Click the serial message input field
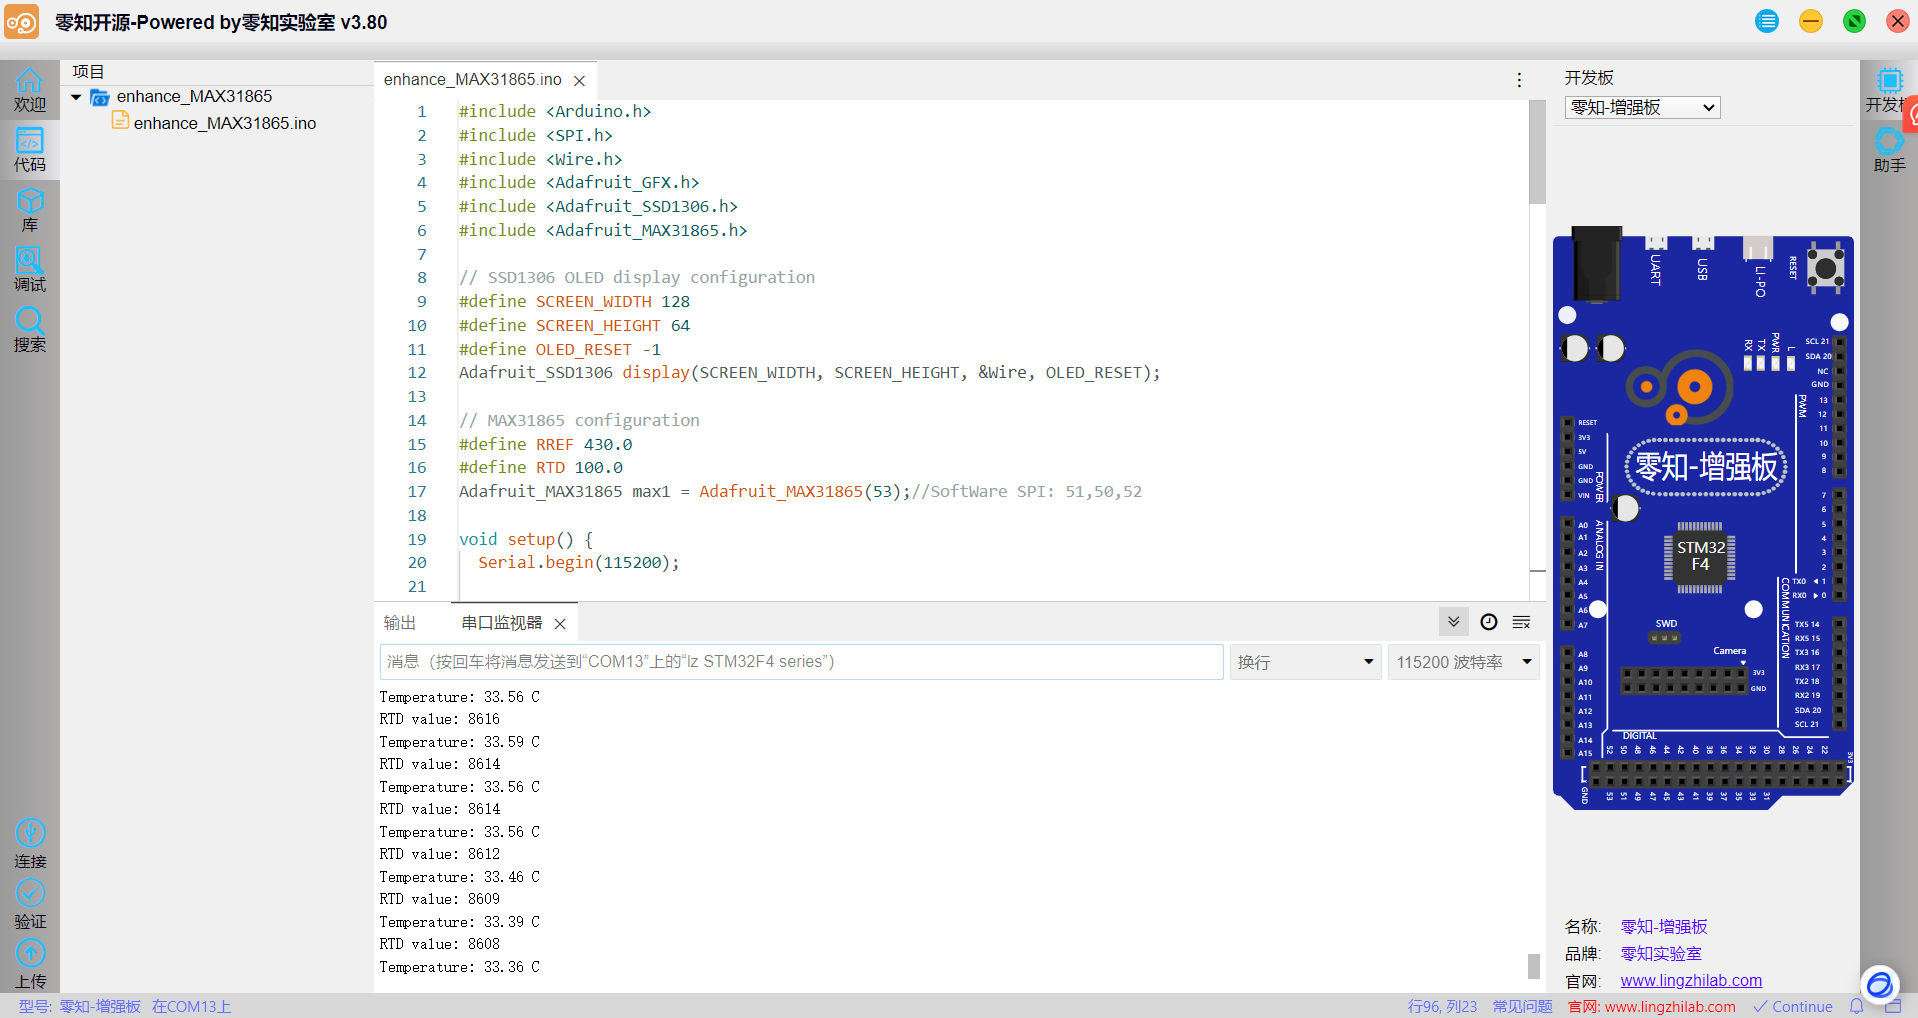The image size is (1918, 1018). pyautogui.click(x=801, y=662)
